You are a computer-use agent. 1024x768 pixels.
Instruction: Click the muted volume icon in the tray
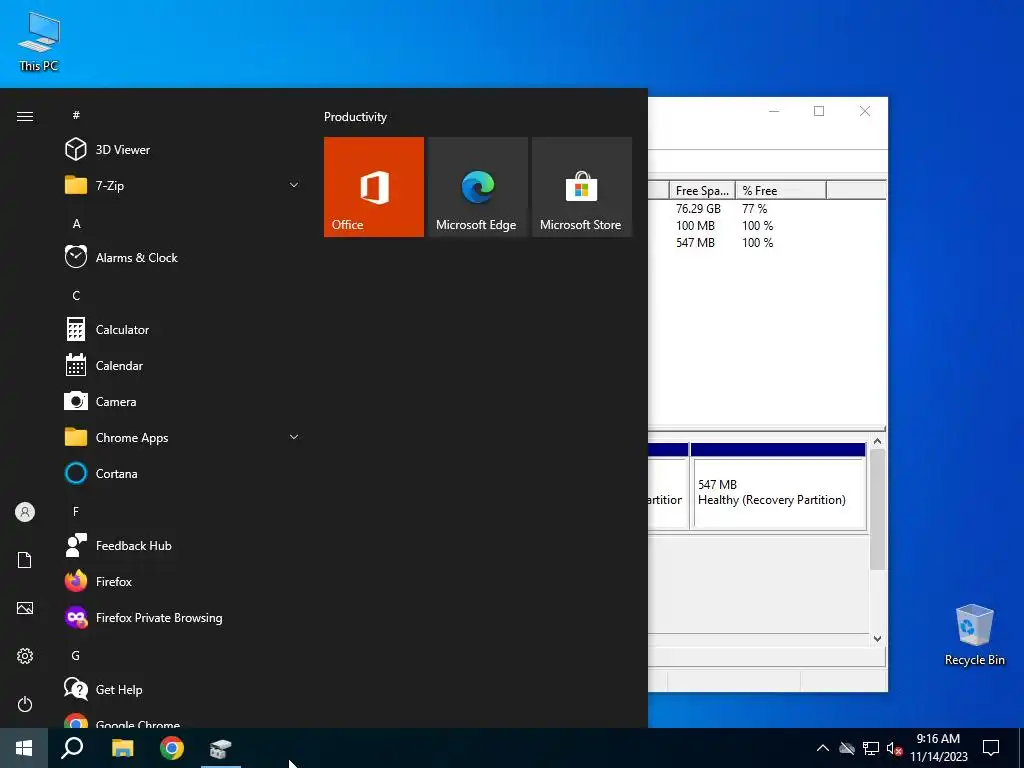point(894,748)
